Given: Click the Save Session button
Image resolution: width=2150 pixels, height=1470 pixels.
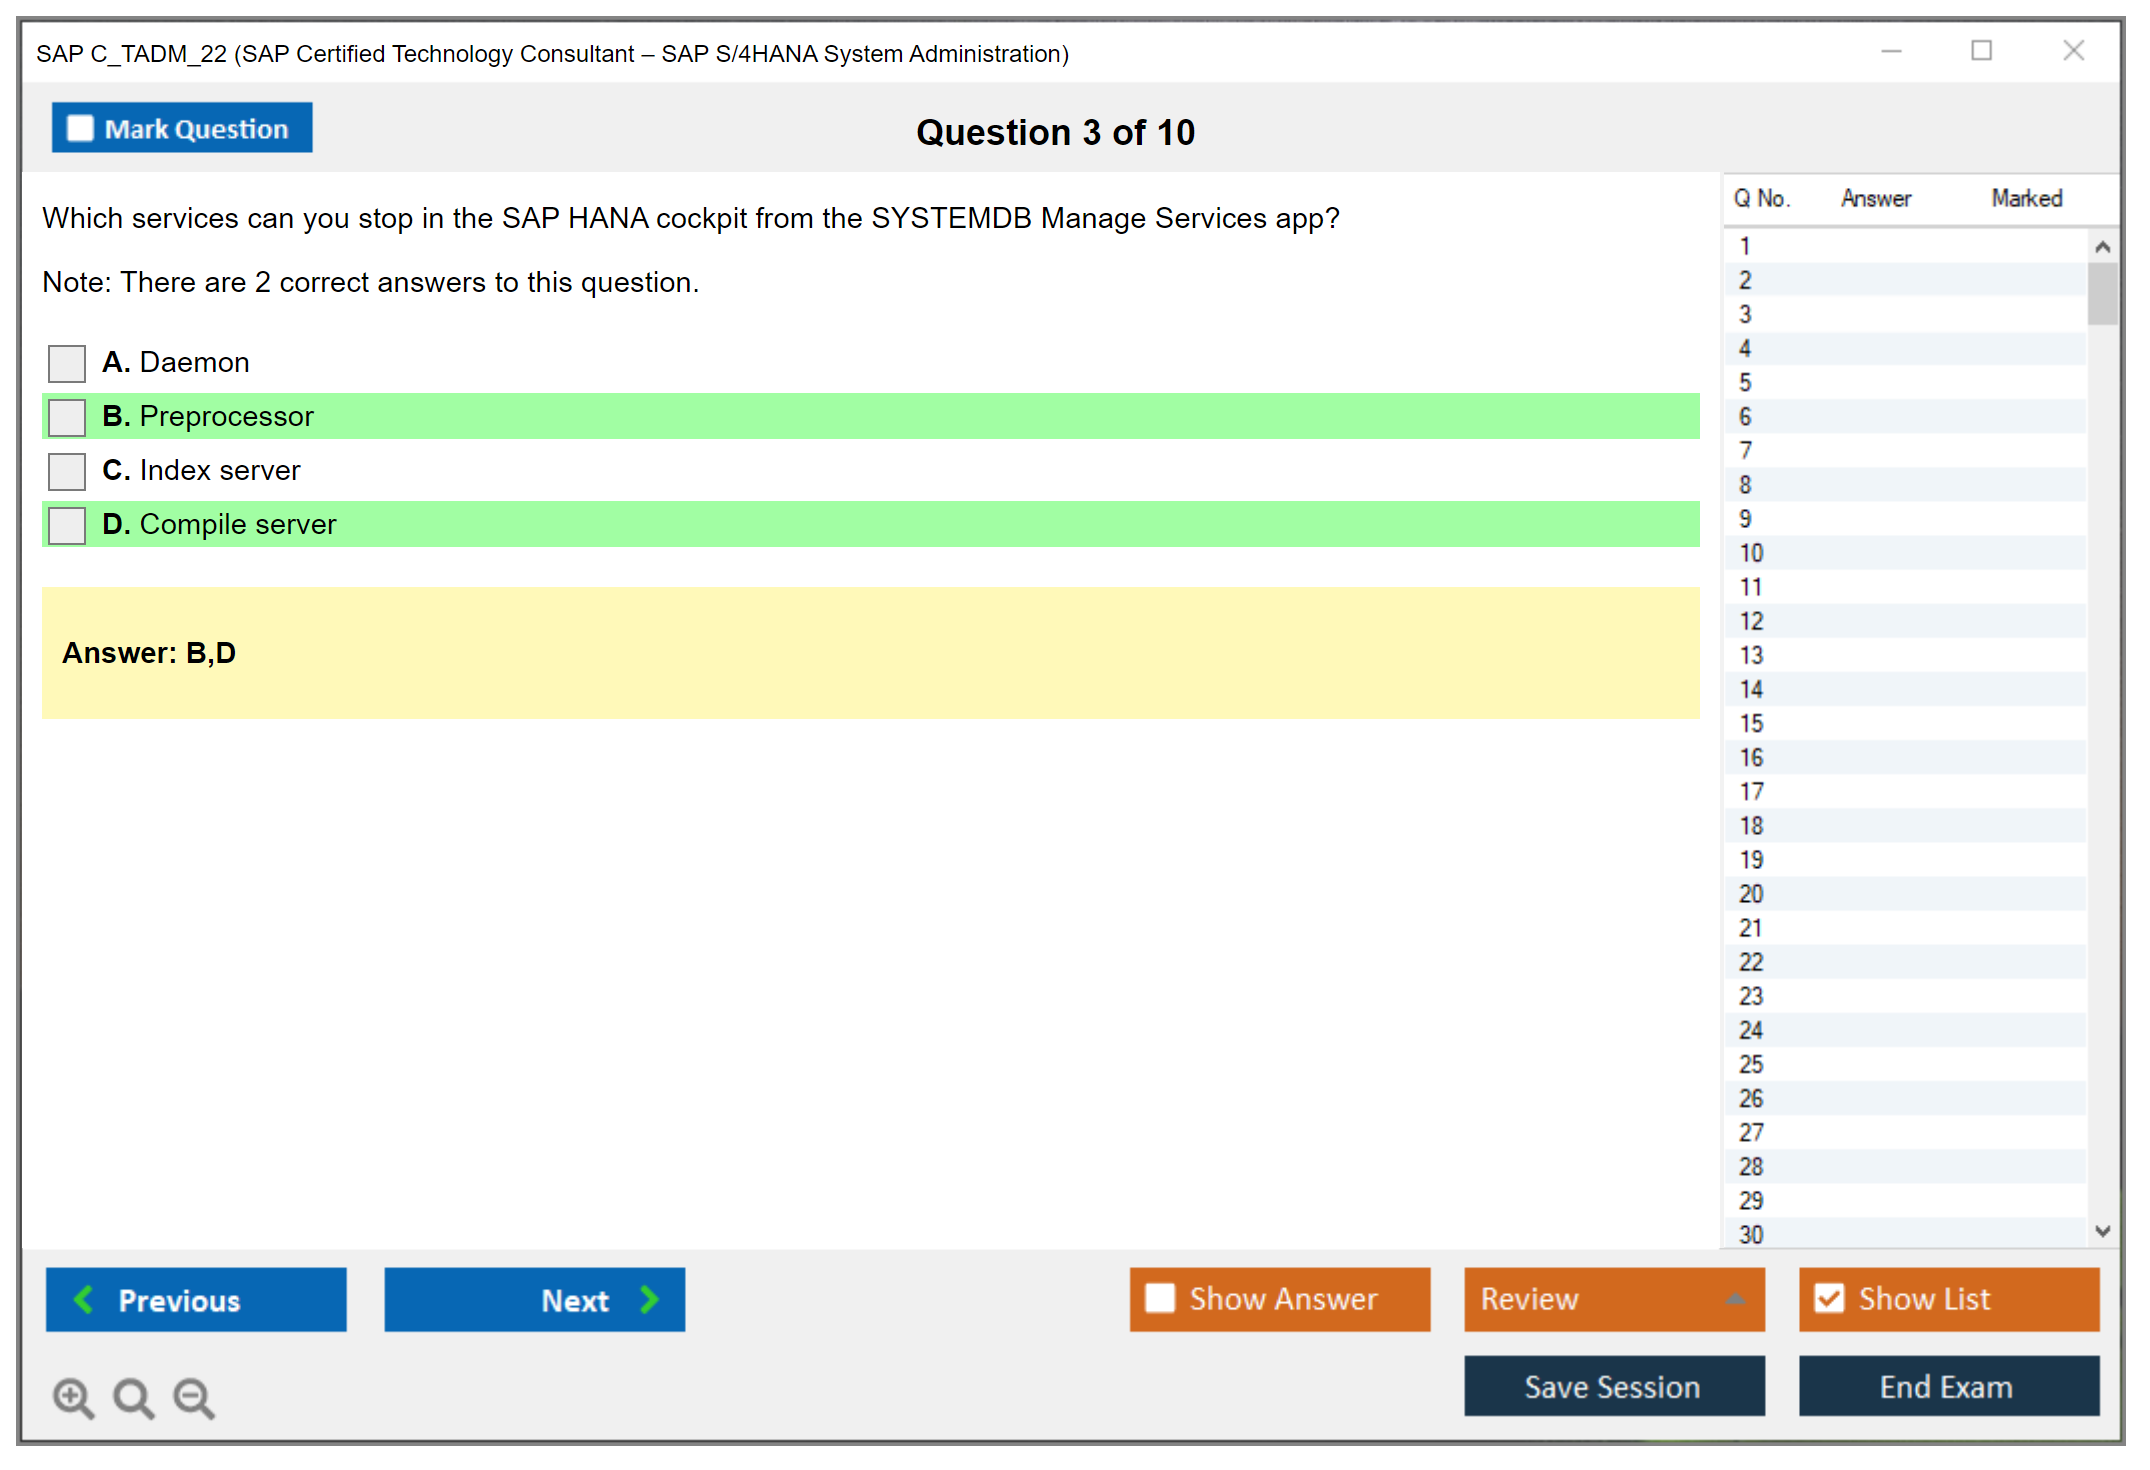Looking at the screenshot, I should point(1613,1386).
